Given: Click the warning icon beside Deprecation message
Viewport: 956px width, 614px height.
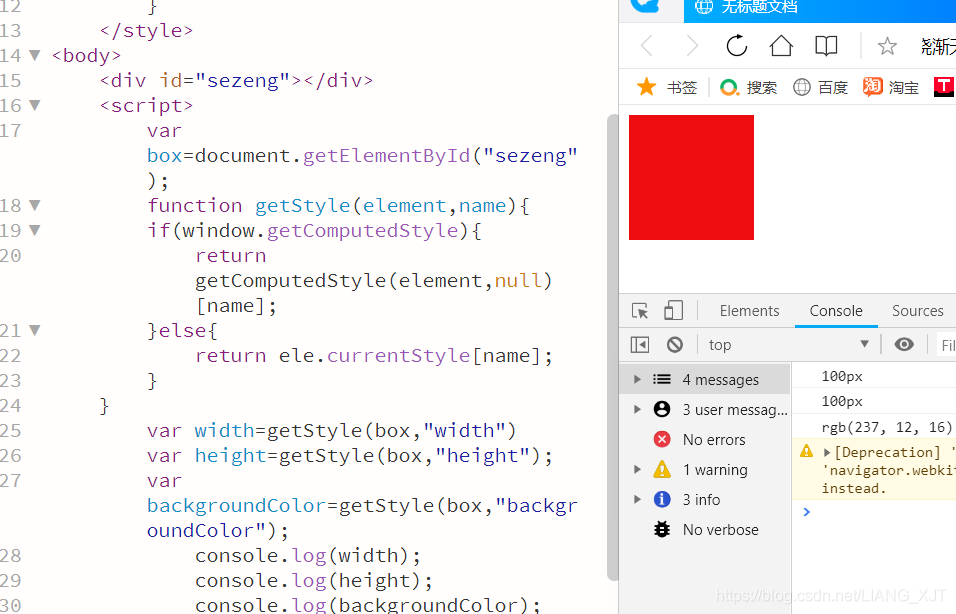Looking at the screenshot, I should 807,451.
